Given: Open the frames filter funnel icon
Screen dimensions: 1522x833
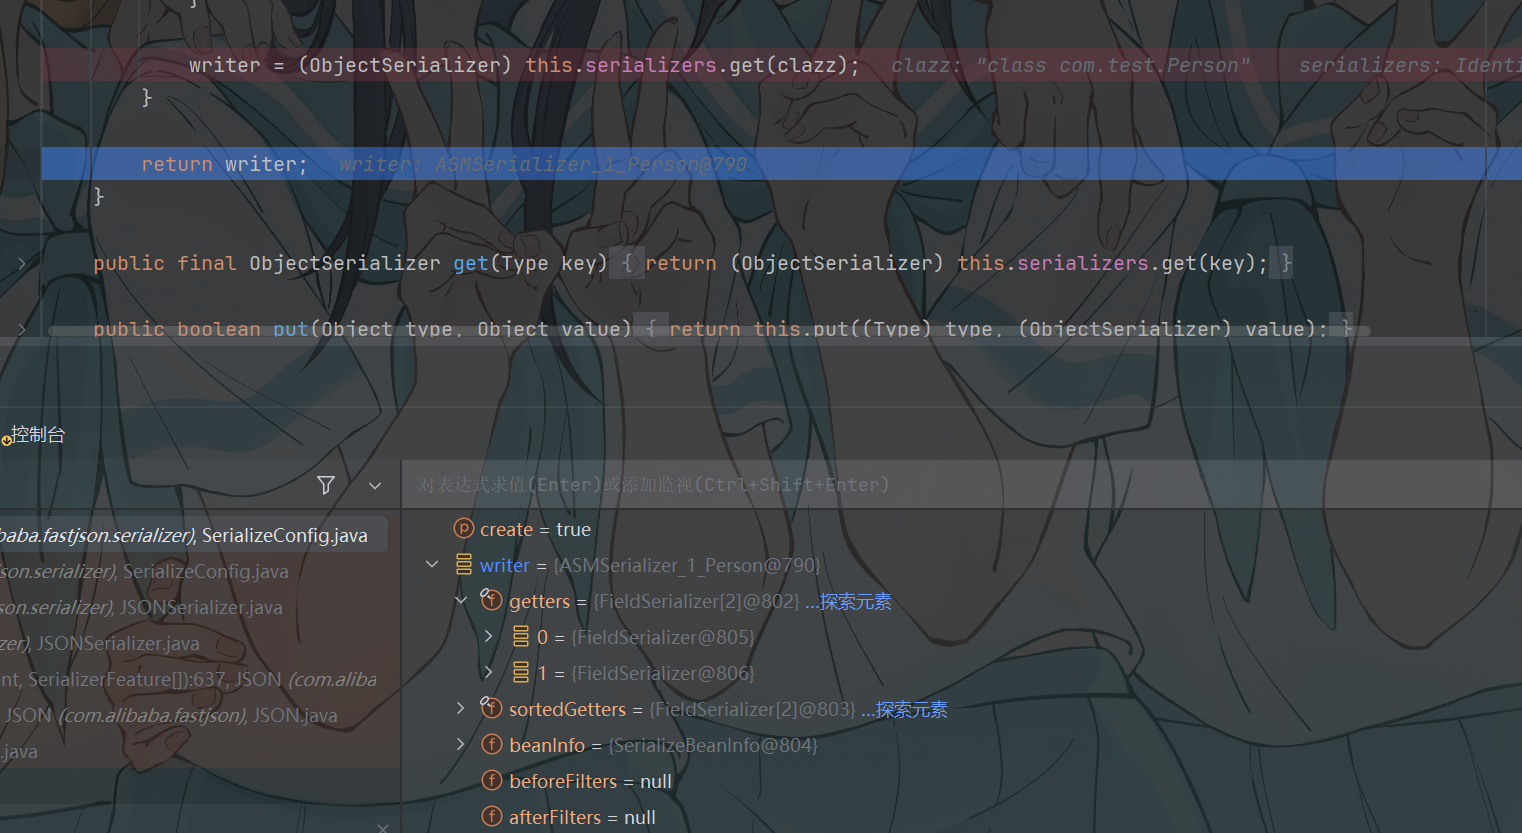Looking at the screenshot, I should coord(326,485).
